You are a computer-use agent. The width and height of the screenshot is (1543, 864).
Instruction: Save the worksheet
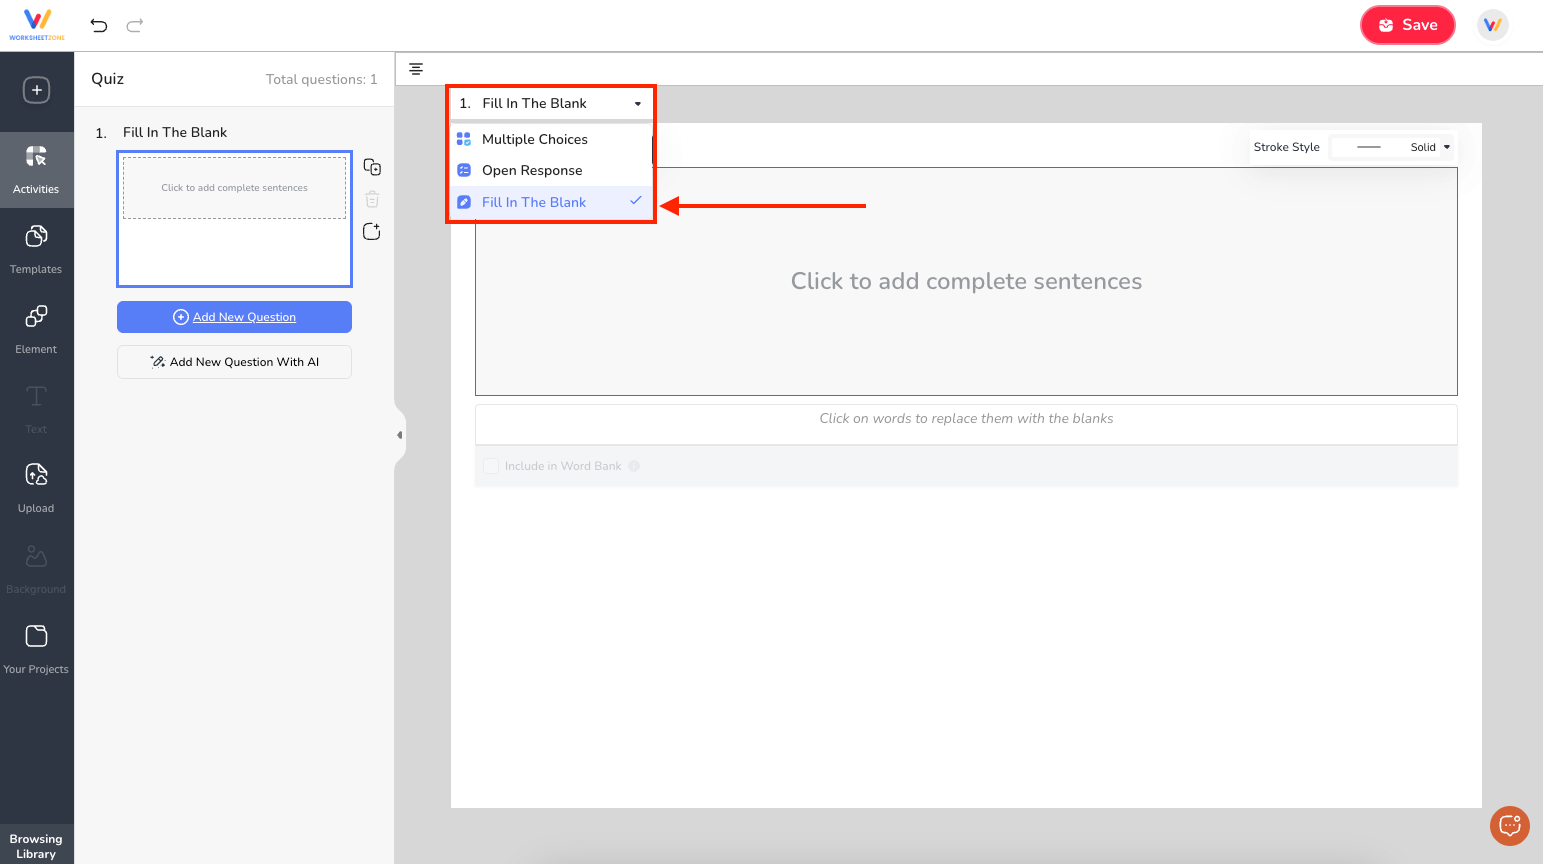point(1408,25)
